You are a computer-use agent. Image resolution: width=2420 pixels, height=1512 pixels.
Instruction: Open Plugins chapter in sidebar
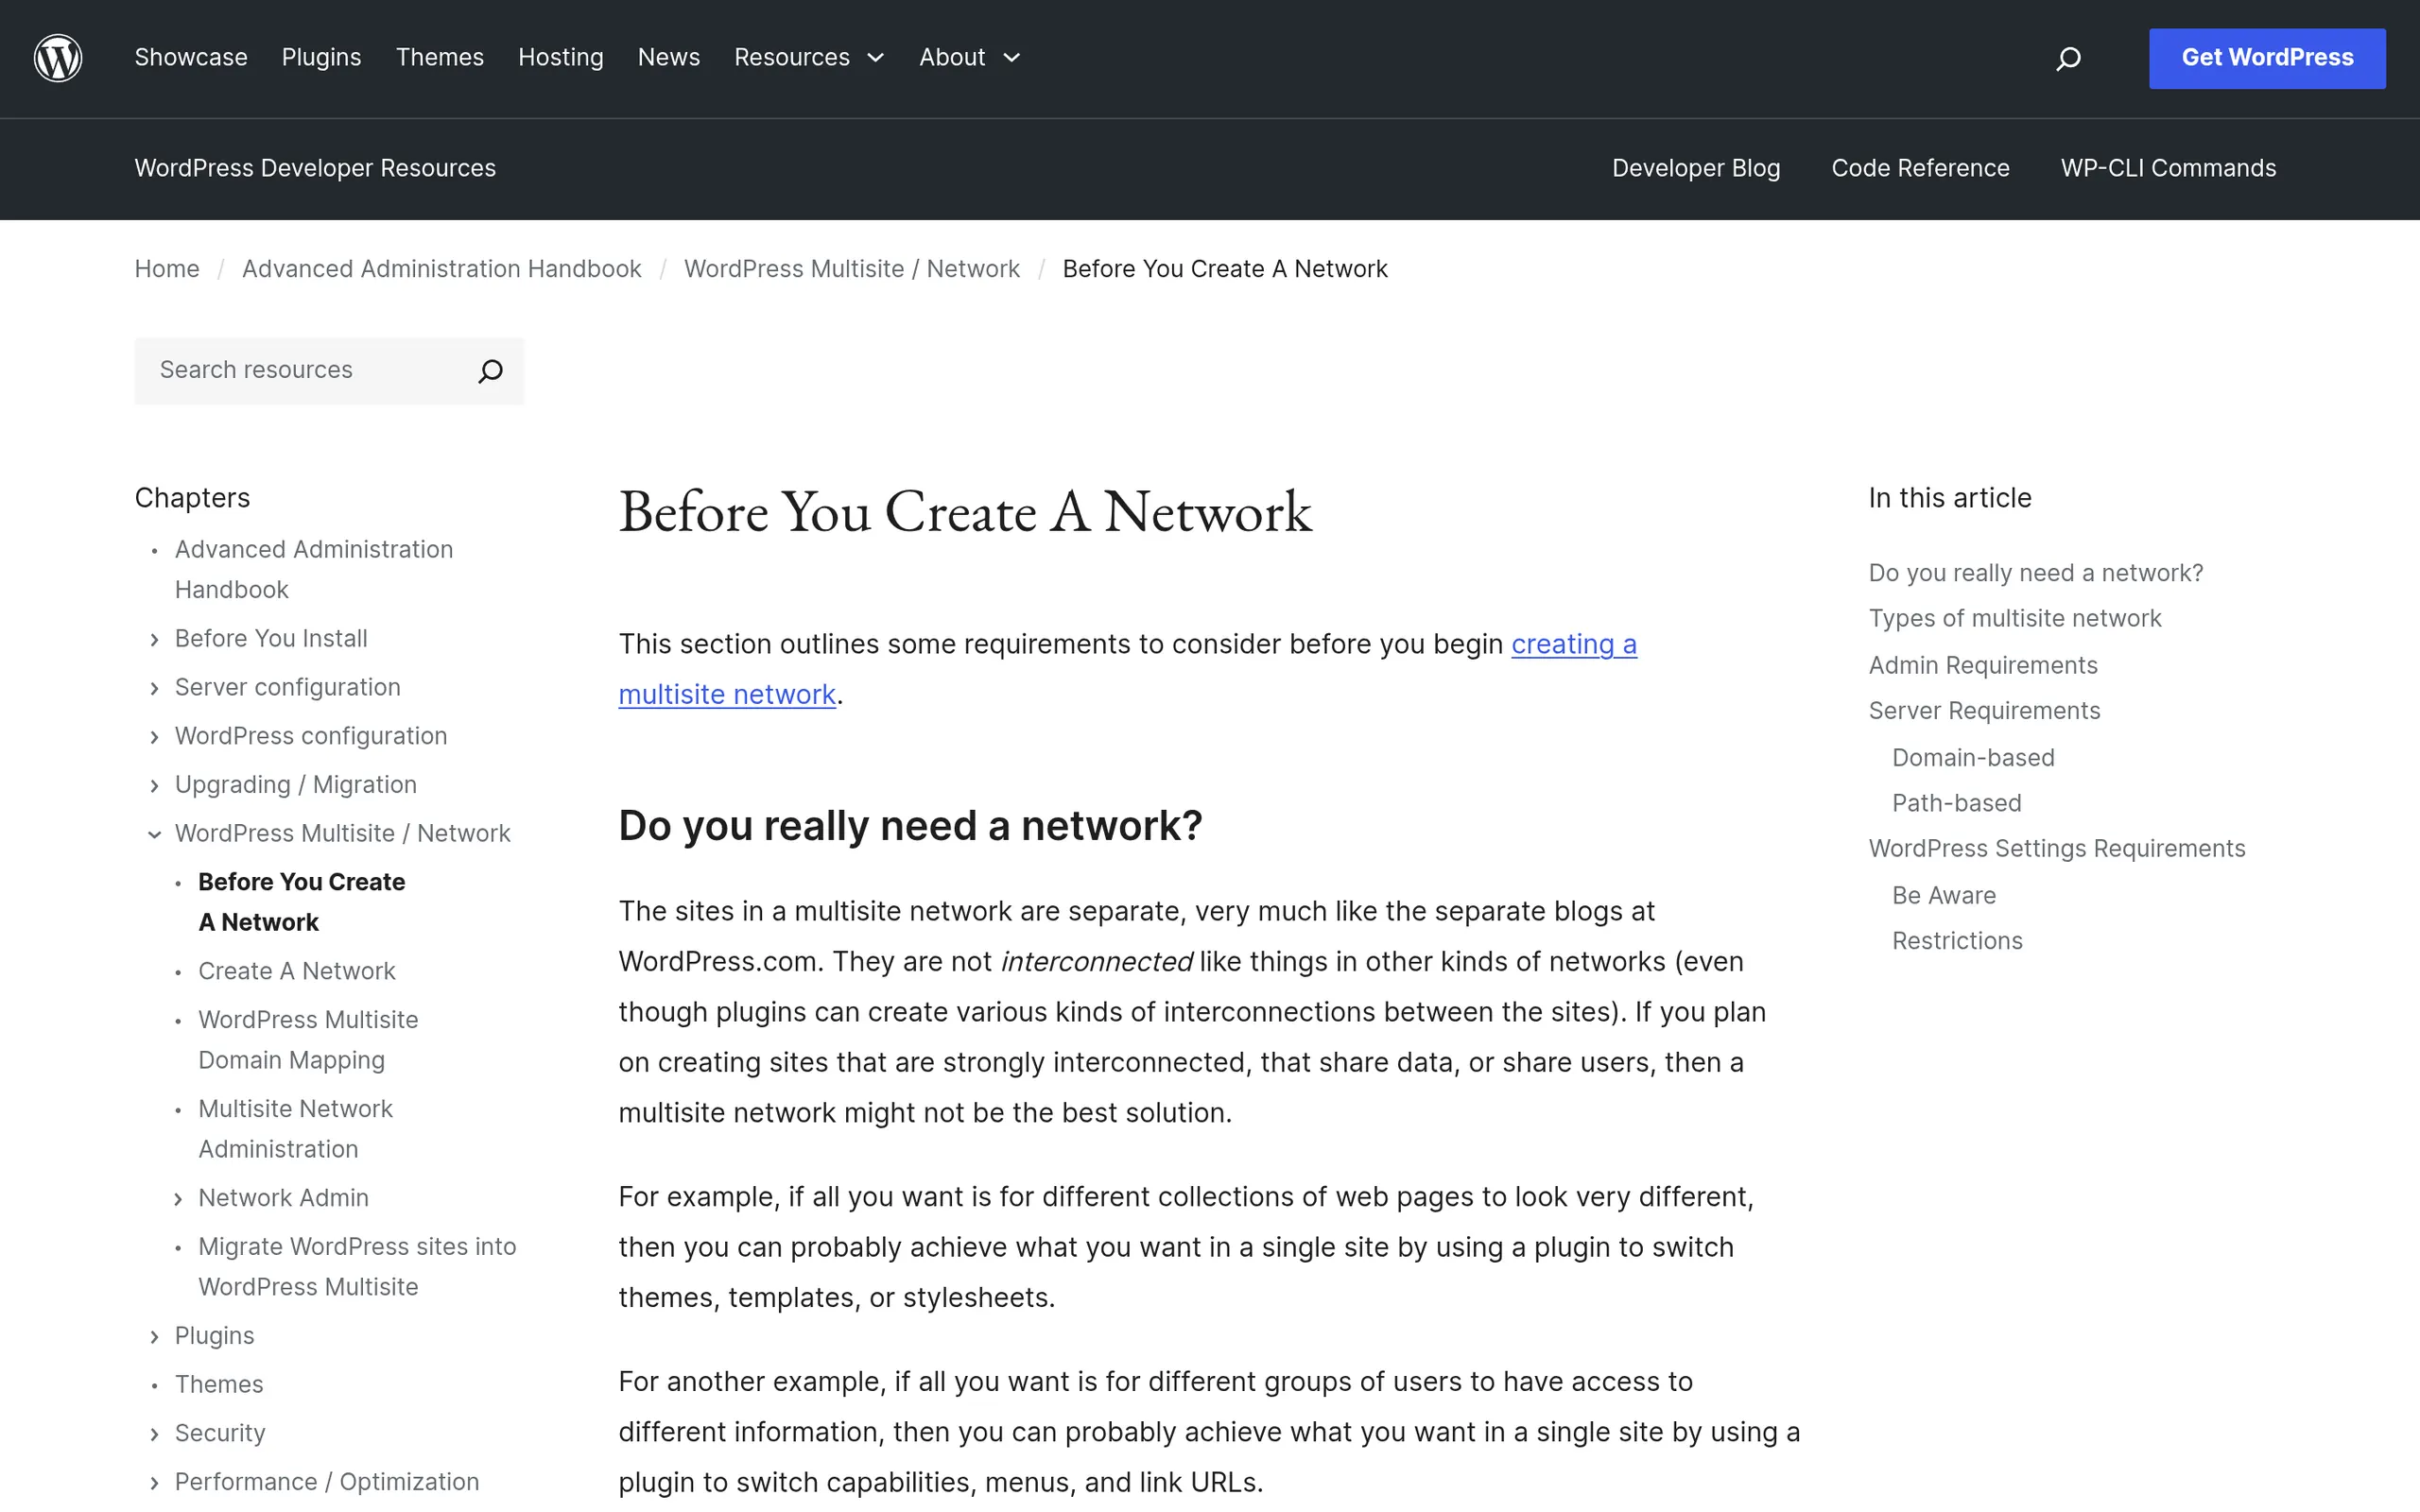pyautogui.click(x=214, y=1336)
